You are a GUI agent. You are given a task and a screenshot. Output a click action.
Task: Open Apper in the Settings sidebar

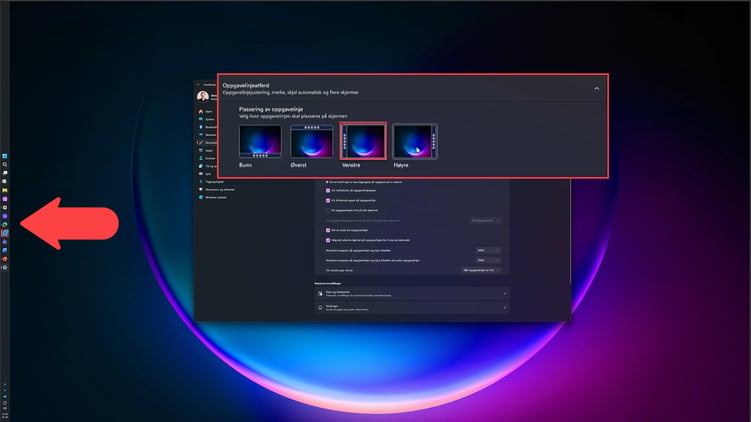pos(206,150)
